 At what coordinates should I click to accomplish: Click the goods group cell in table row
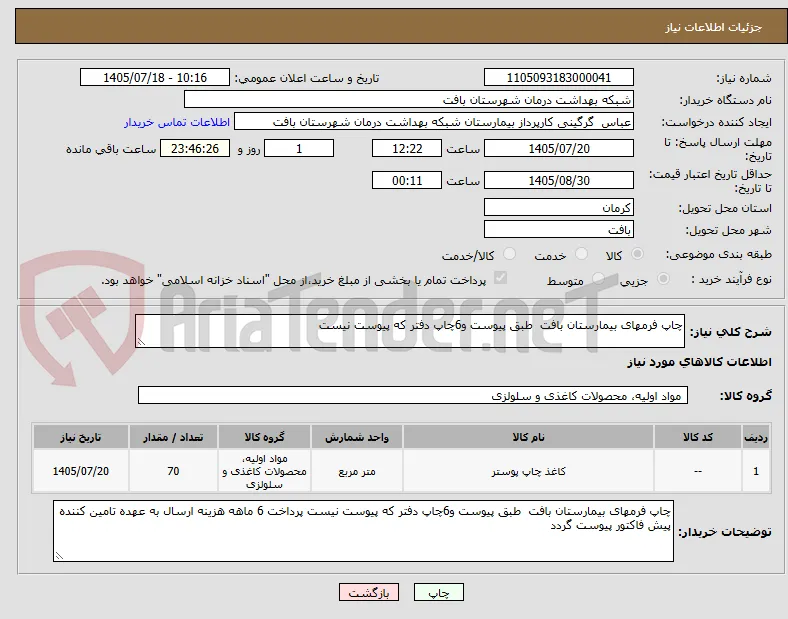(264, 471)
